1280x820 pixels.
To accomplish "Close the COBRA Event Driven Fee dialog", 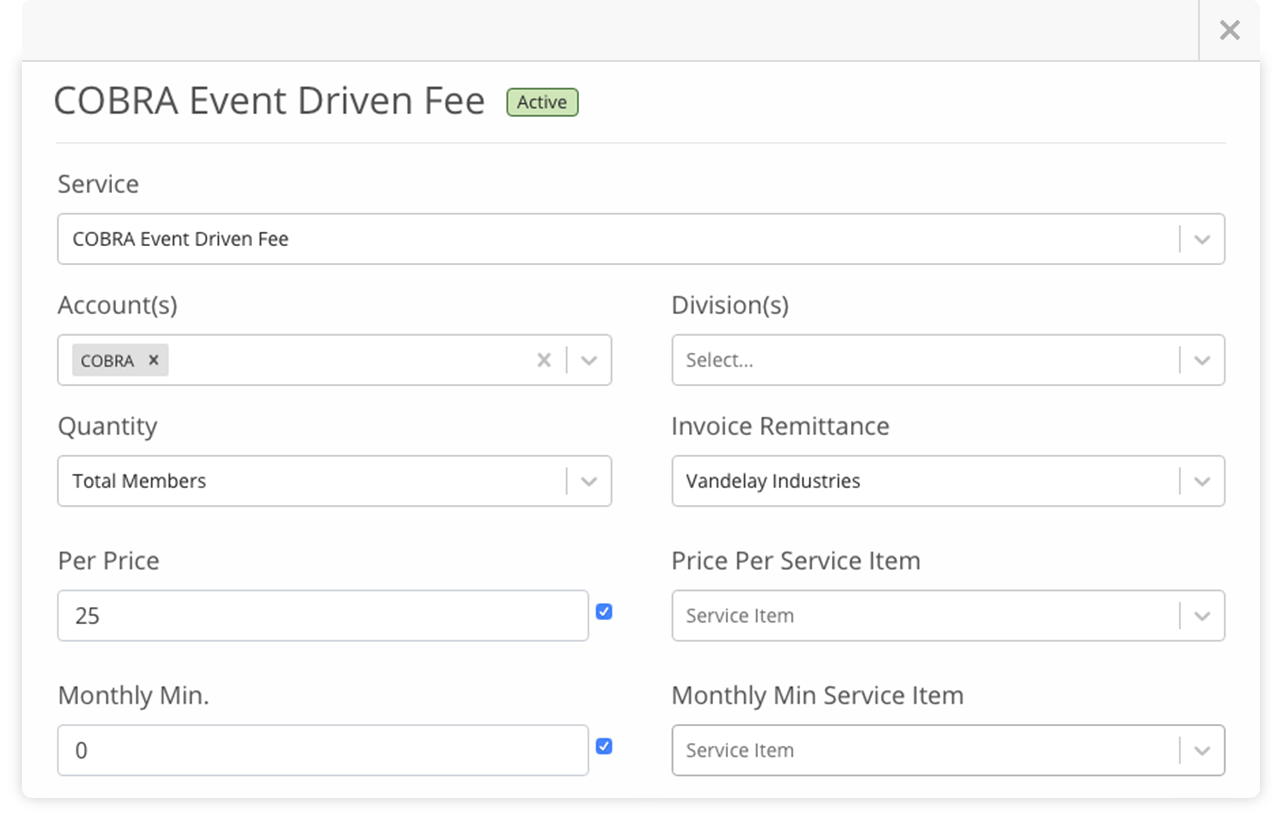I will [1229, 30].
